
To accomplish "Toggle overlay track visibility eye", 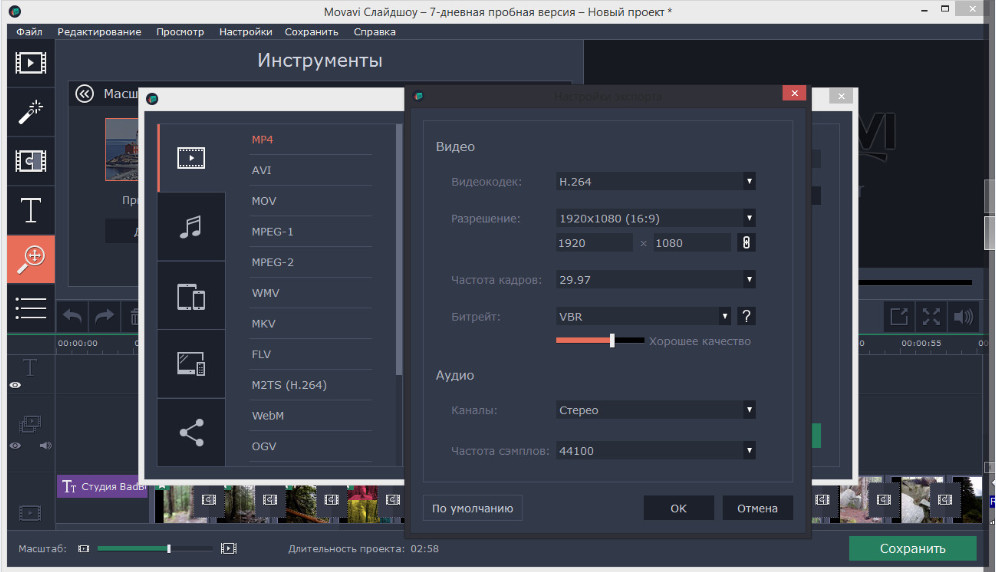I will click(x=15, y=446).
